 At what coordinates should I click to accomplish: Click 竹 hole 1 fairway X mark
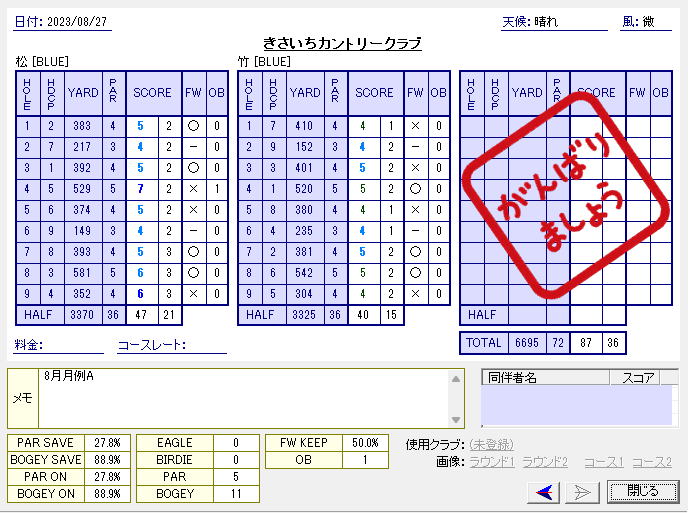(x=415, y=126)
